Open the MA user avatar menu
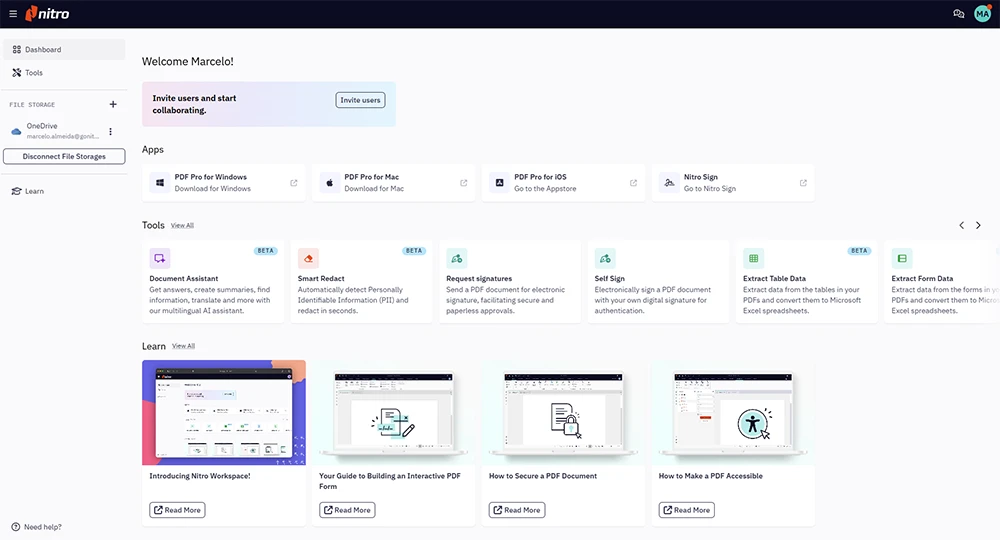 [982, 13]
